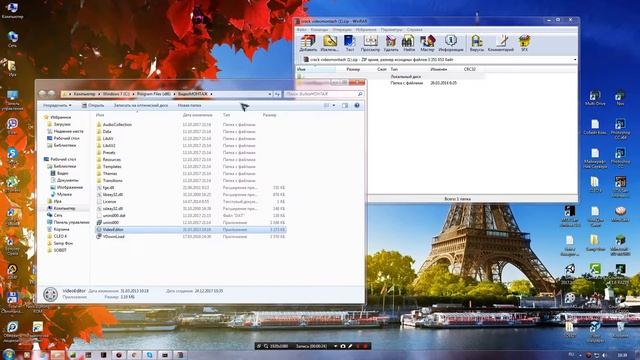640x360 pixels.
Task: Click the Windows Start button
Action: click(9, 354)
